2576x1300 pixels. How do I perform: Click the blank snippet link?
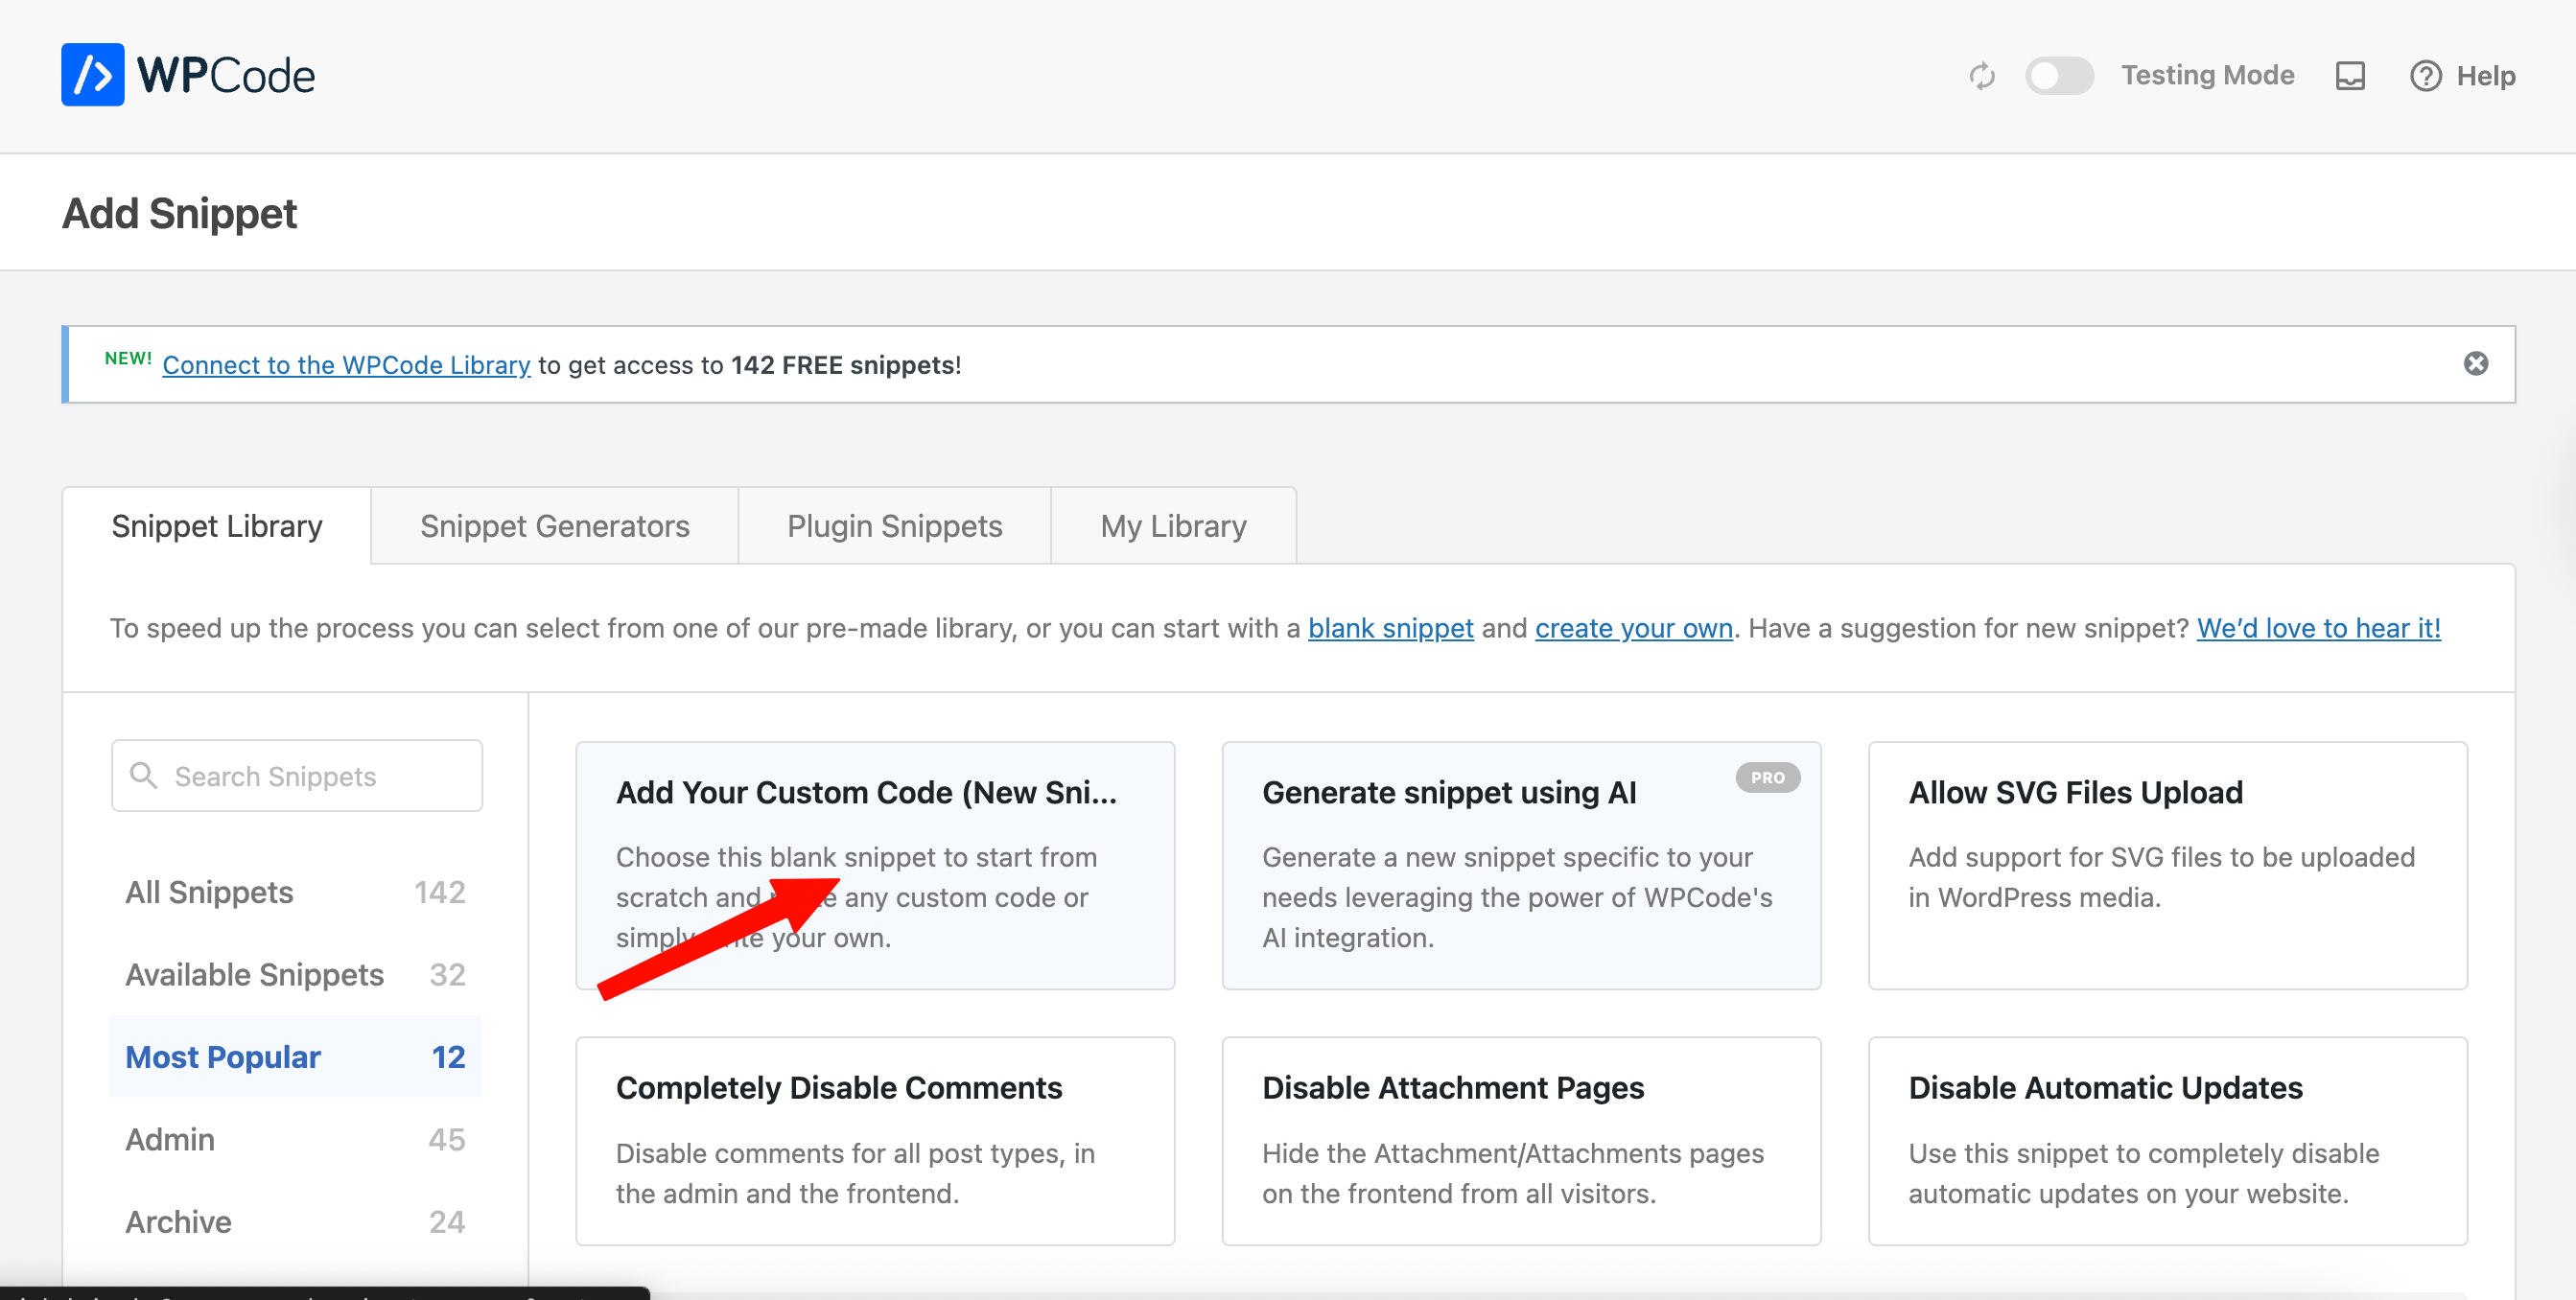(1390, 628)
